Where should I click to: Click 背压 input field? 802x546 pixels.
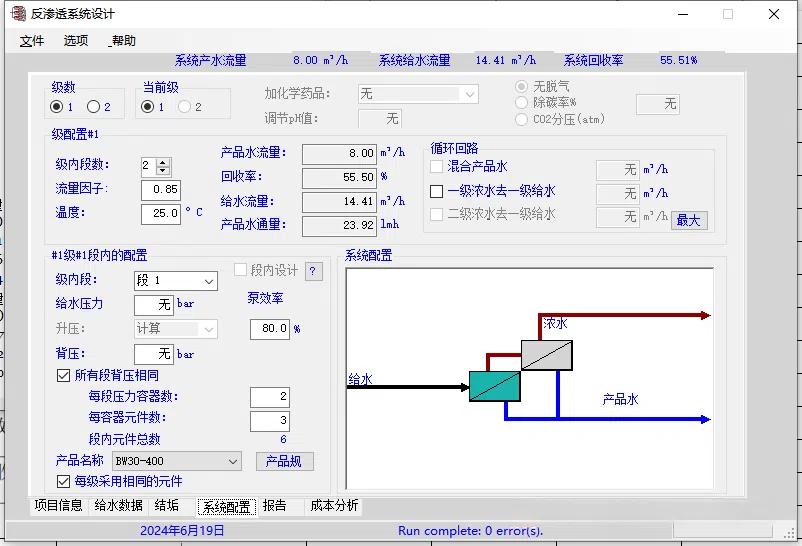153,354
